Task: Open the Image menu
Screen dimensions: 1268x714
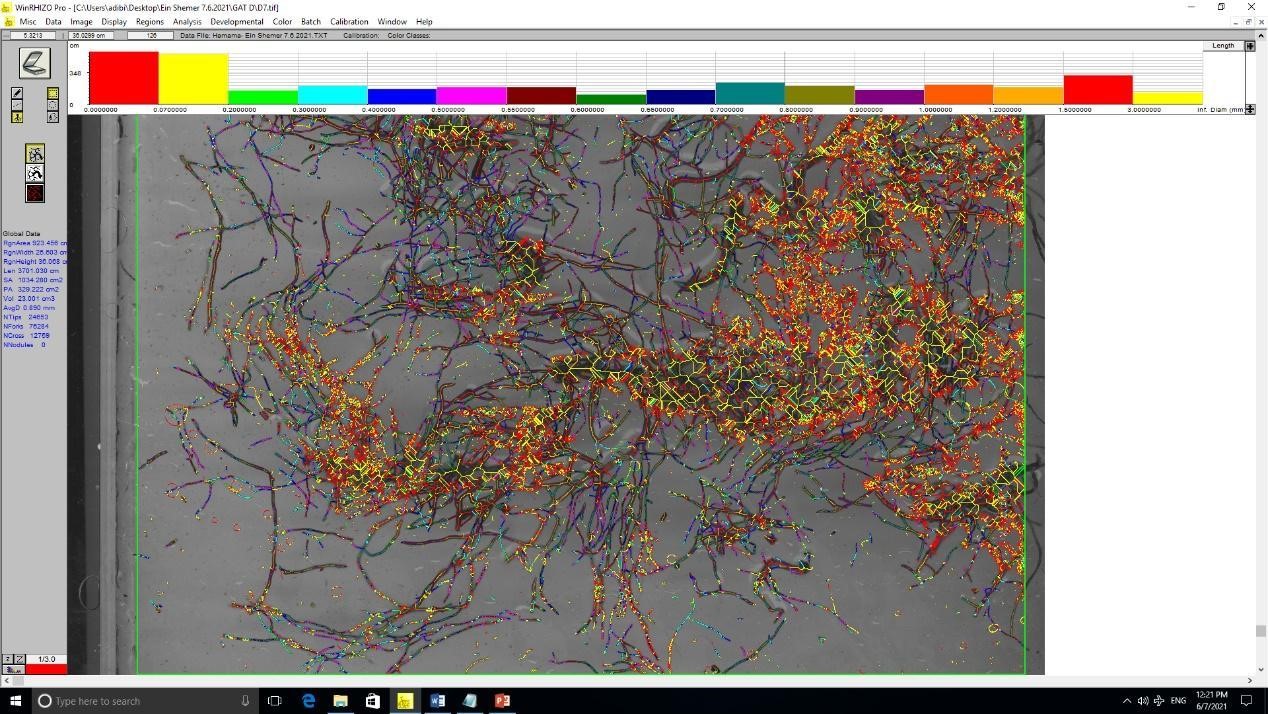Action: [81, 21]
